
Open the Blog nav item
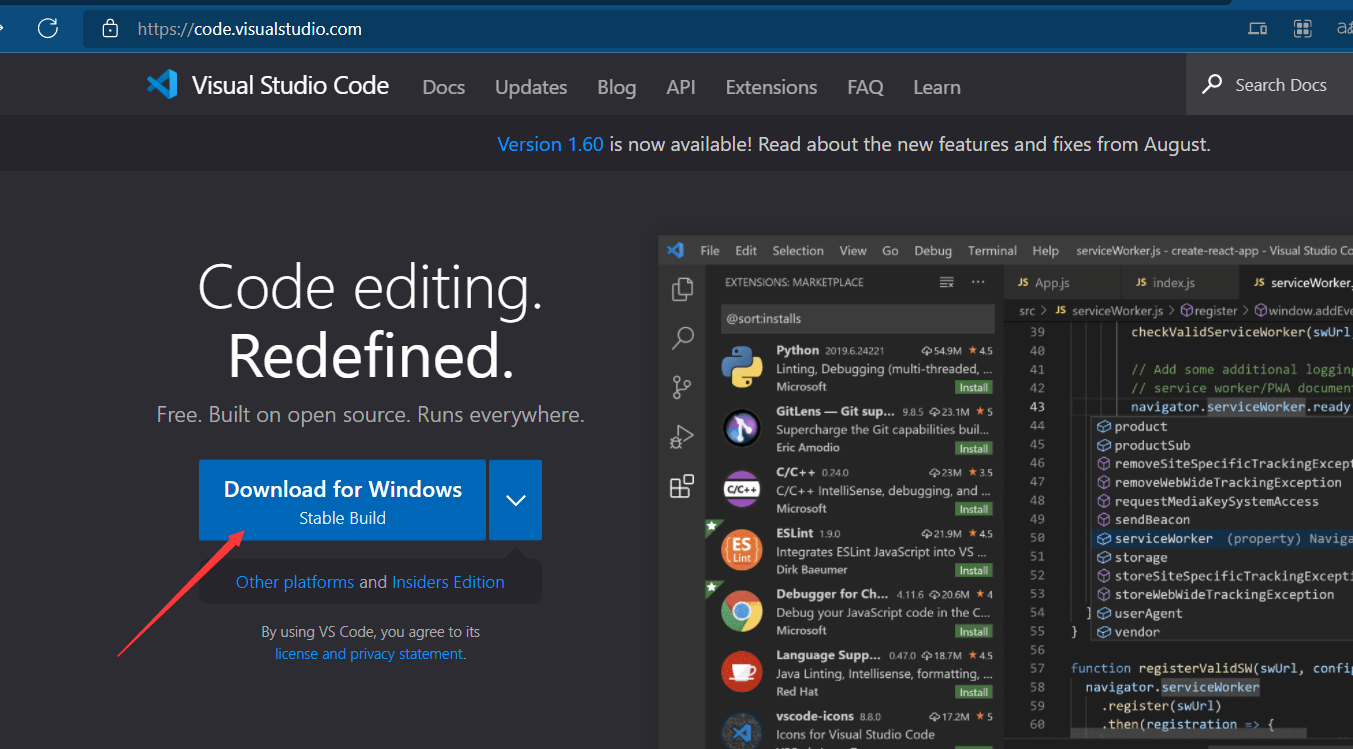click(617, 87)
